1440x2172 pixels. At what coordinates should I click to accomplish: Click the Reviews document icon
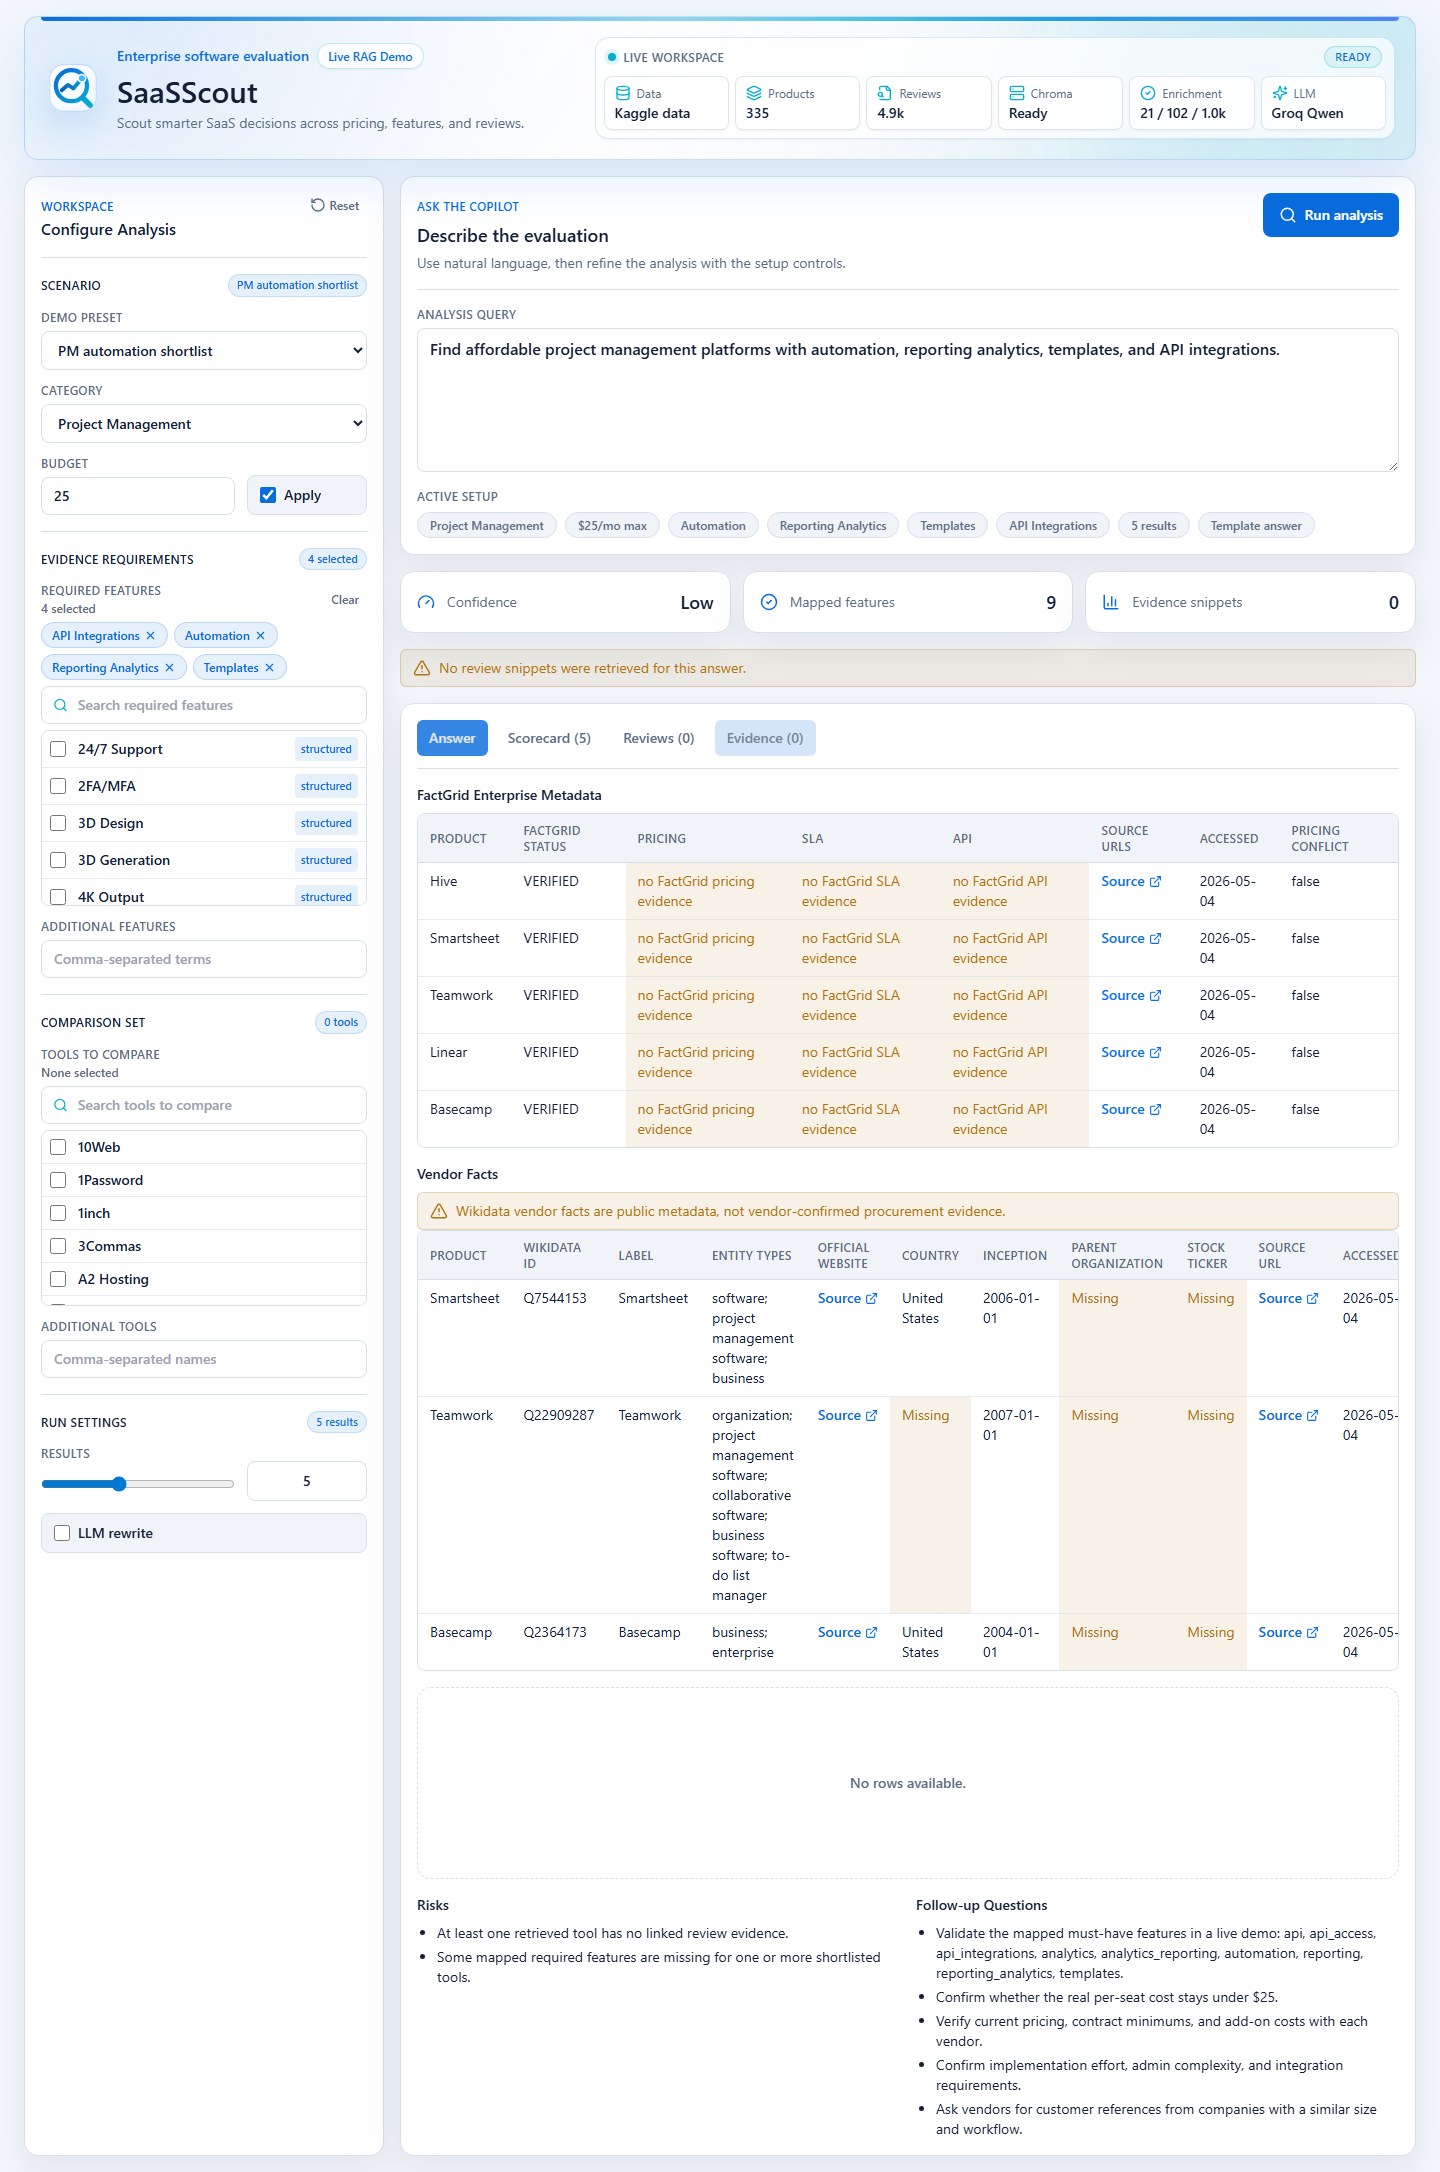(885, 93)
